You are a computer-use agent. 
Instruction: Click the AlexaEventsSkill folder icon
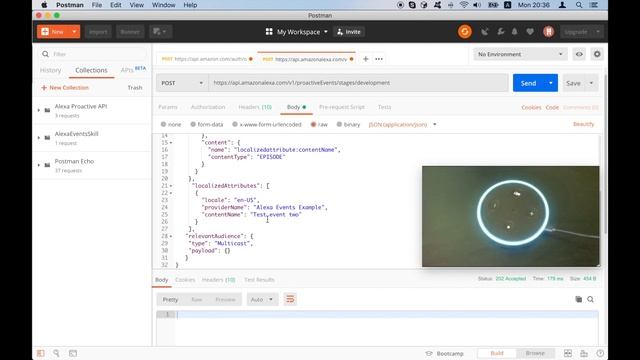pos(47,138)
